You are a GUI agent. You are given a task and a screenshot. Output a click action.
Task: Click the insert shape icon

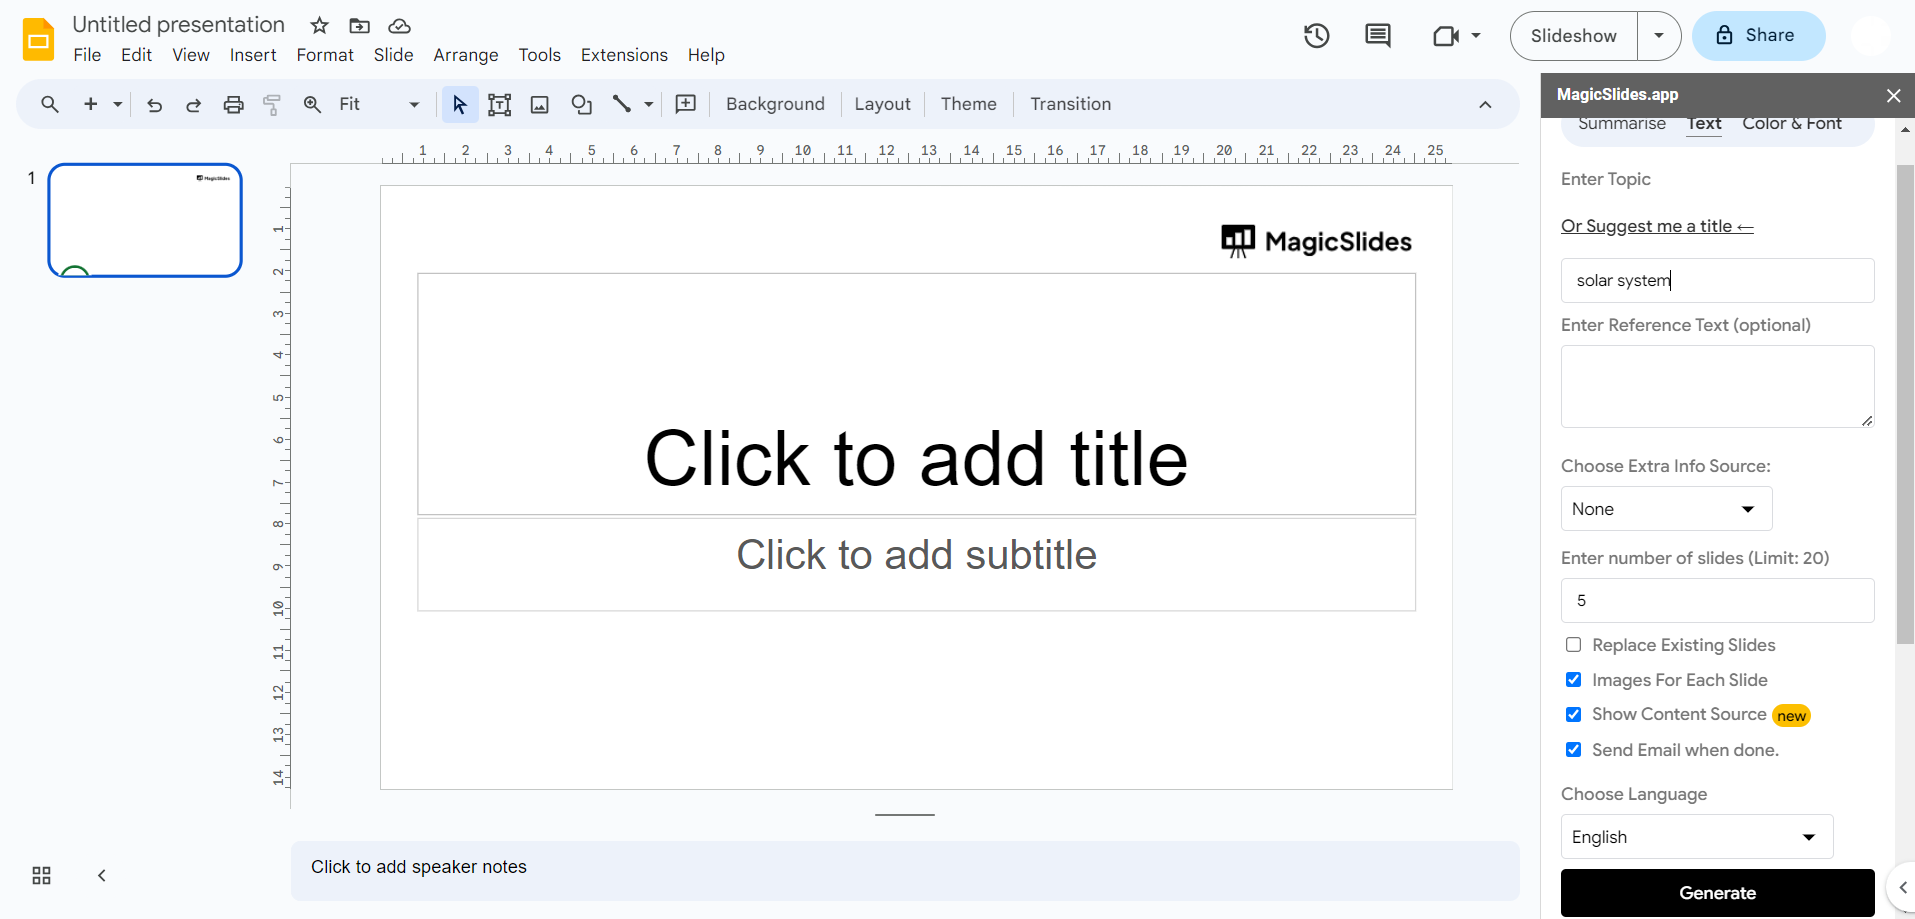581,104
